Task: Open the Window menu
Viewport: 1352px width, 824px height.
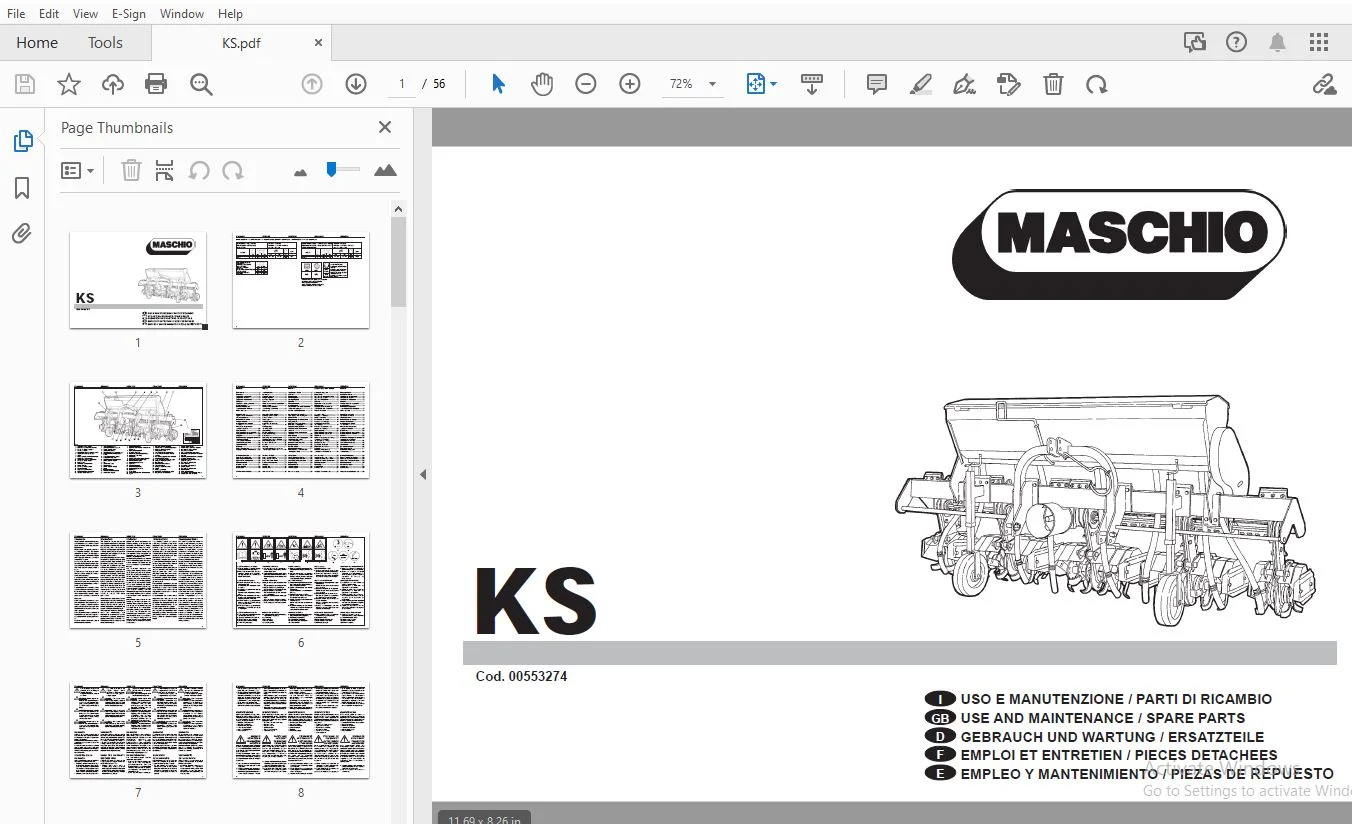Action: (x=182, y=14)
